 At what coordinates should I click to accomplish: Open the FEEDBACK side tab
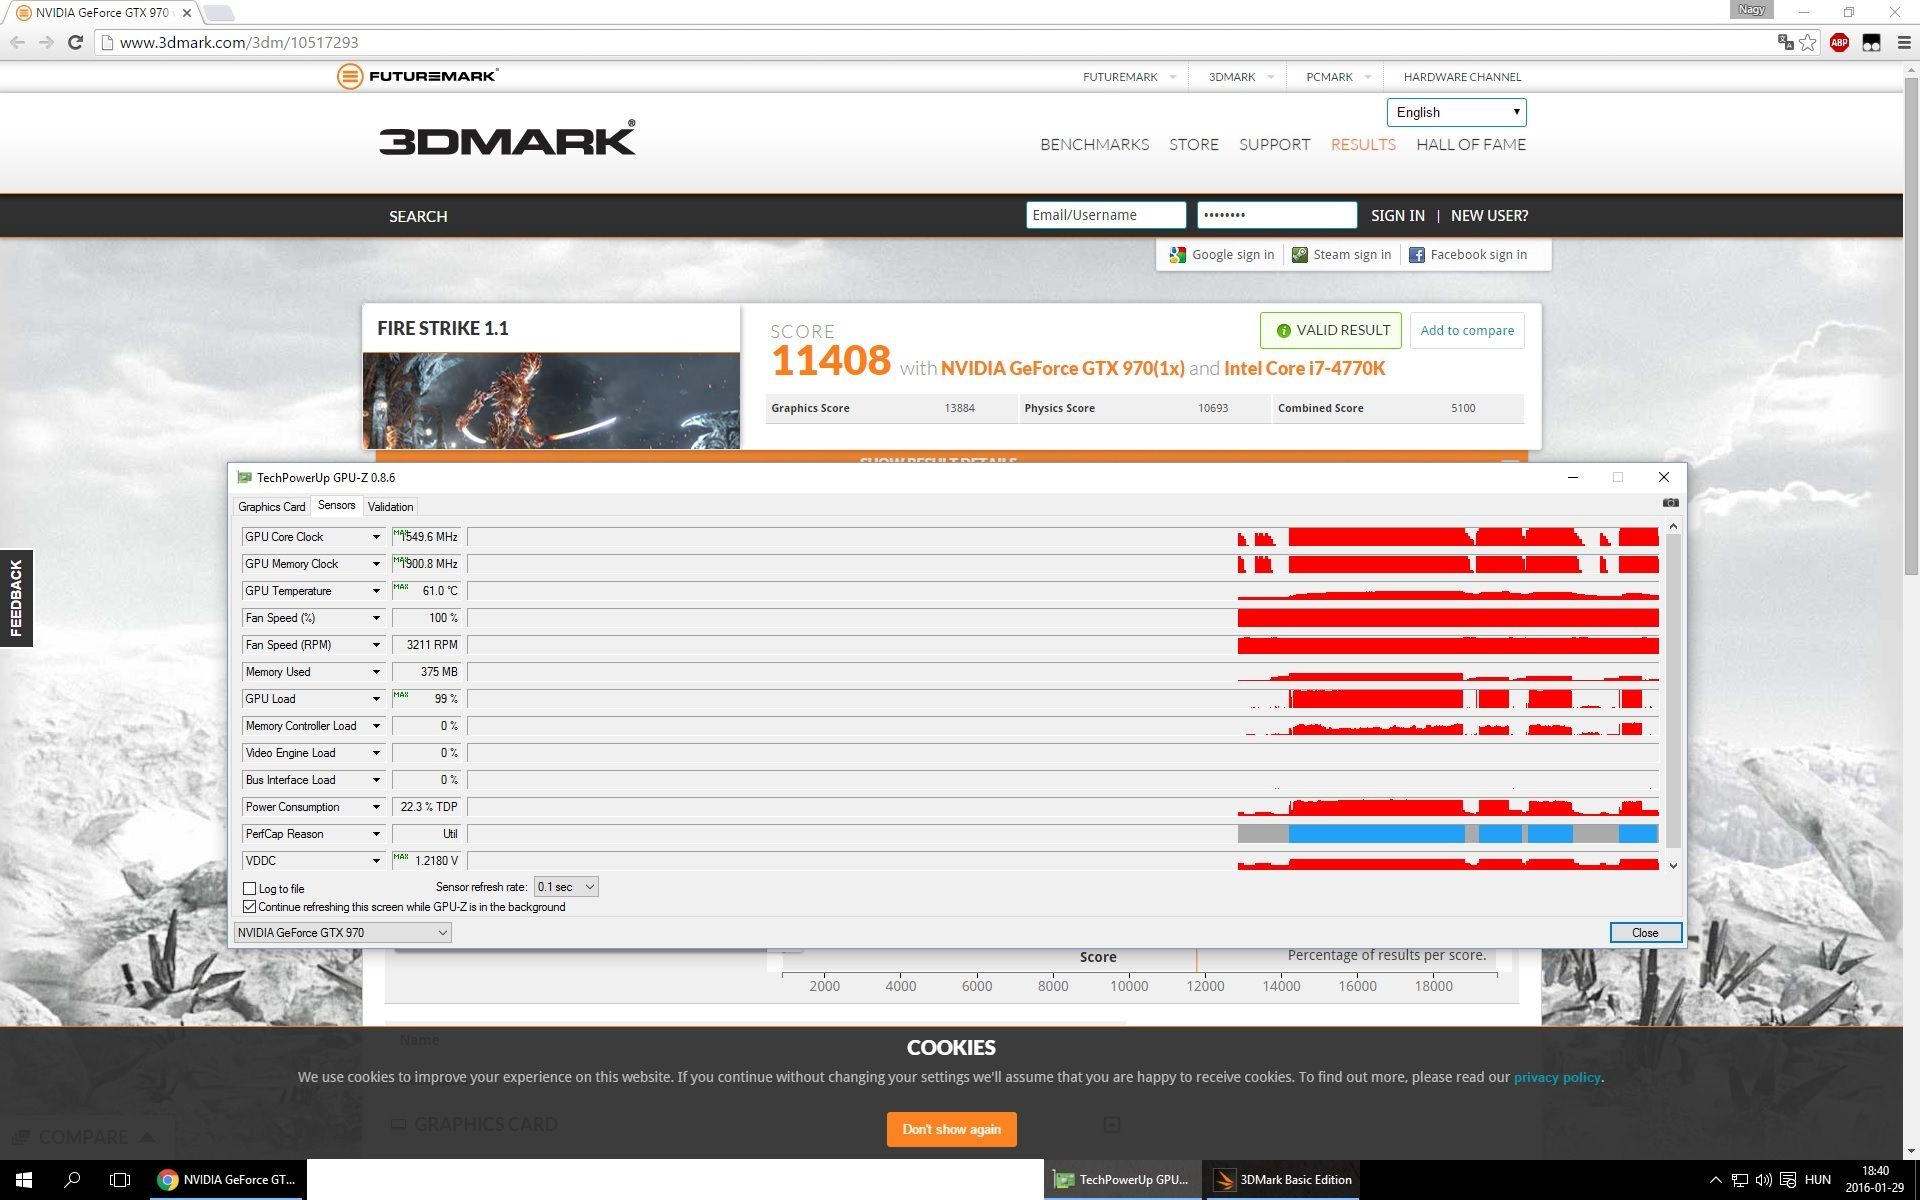16,598
